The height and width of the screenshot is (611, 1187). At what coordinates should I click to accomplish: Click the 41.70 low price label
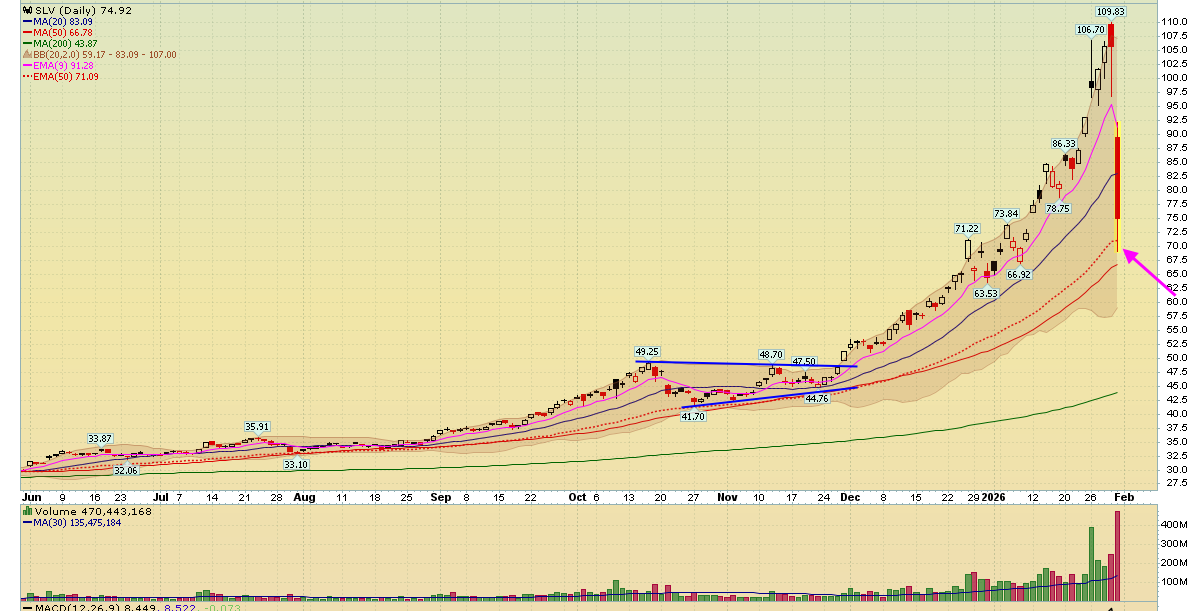[693, 416]
